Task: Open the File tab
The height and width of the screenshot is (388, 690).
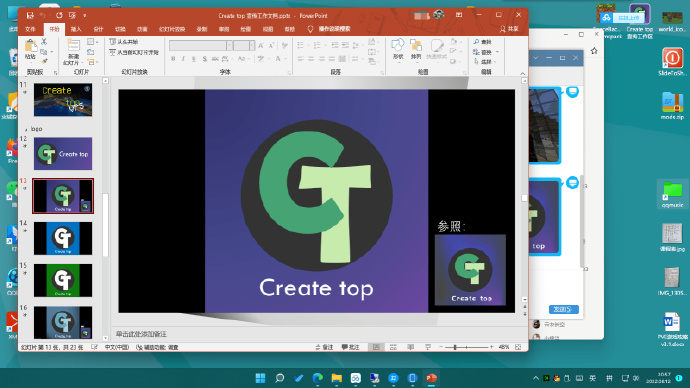Action: (x=30, y=29)
